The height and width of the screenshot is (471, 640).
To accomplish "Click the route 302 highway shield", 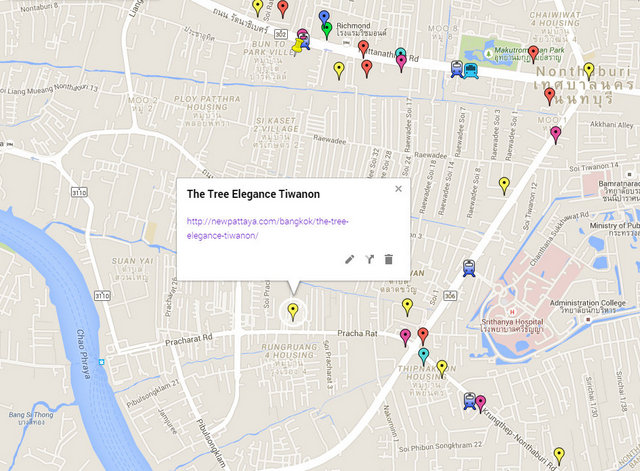I will click(x=281, y=34).
